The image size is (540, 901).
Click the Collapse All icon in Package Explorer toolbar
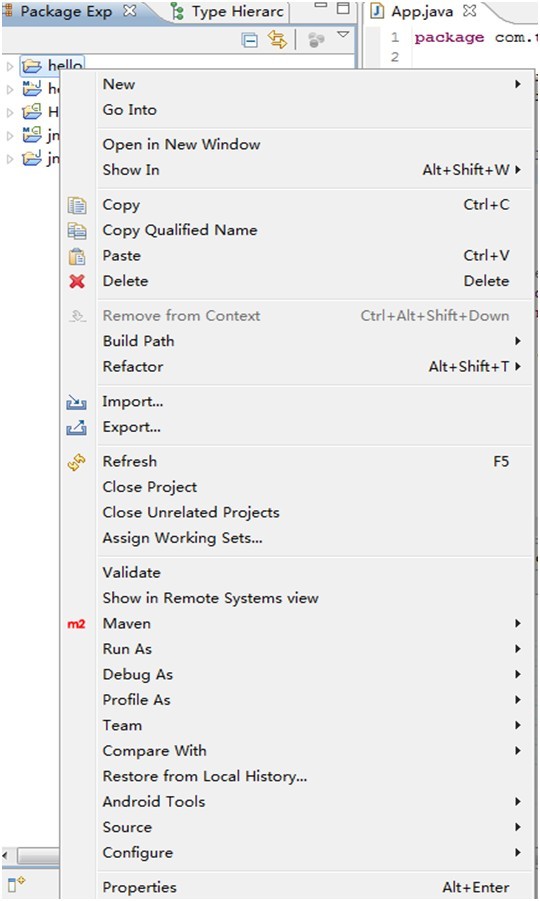[x=249, y=41]
